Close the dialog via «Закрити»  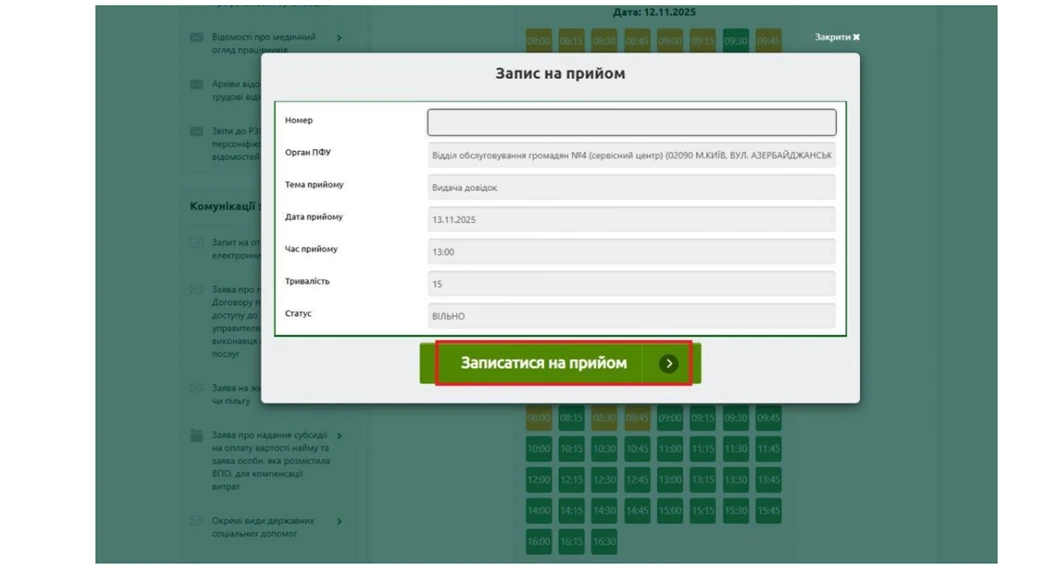click(x=837, y=37)
